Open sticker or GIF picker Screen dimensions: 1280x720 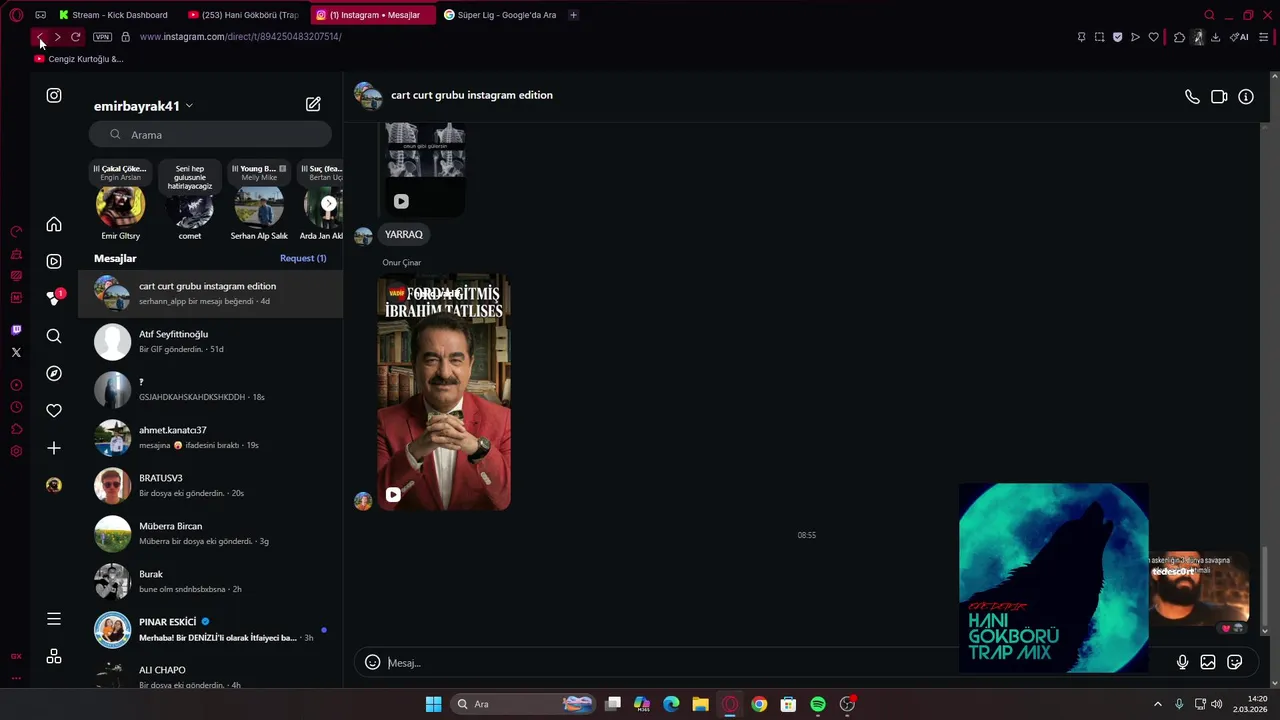pyautogui.click(x=1235, y=662)
